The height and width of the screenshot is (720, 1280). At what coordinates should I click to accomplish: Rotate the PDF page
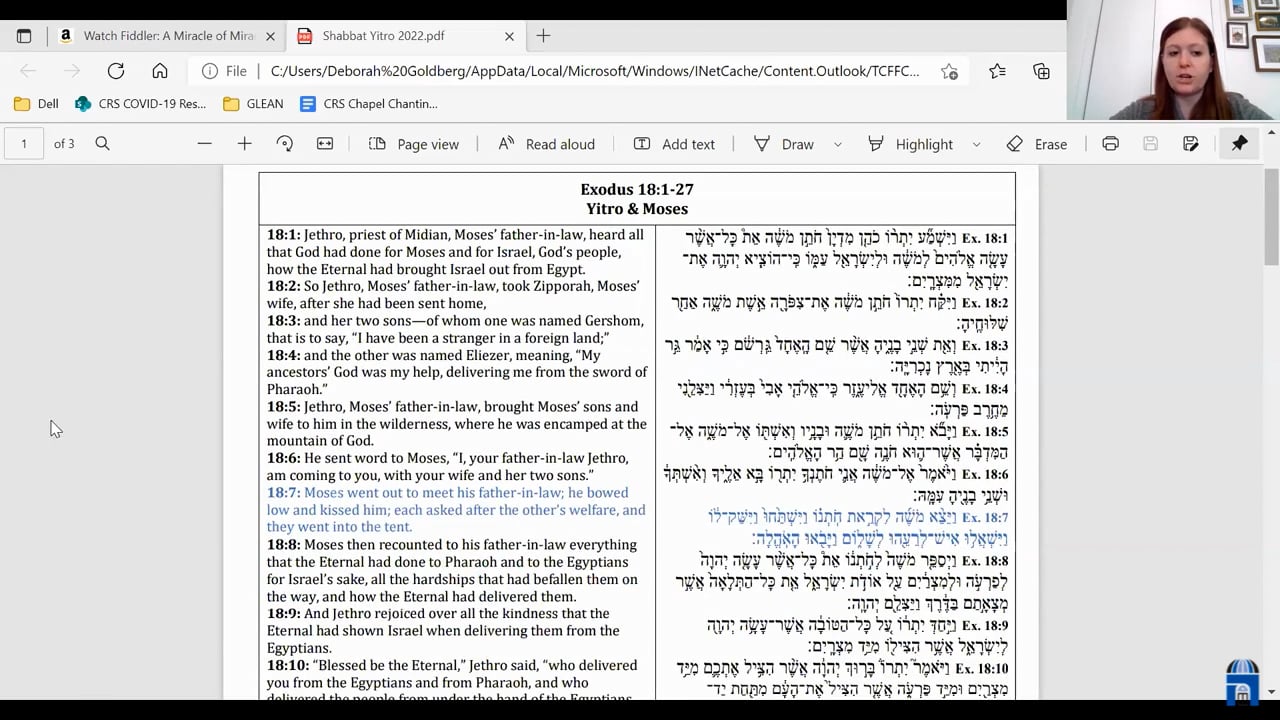285,144
